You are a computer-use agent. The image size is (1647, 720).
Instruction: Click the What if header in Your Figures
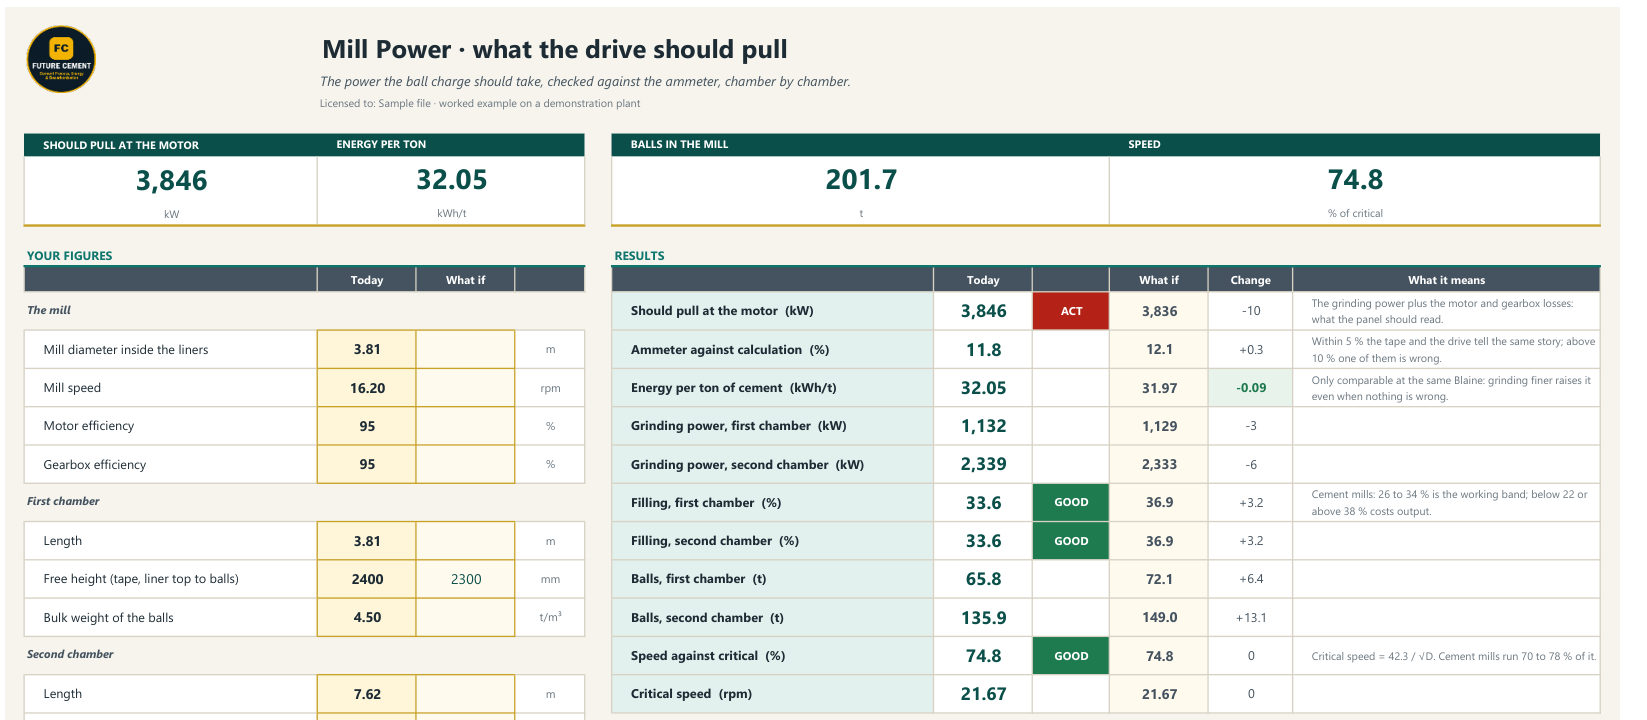pos(465,280)
